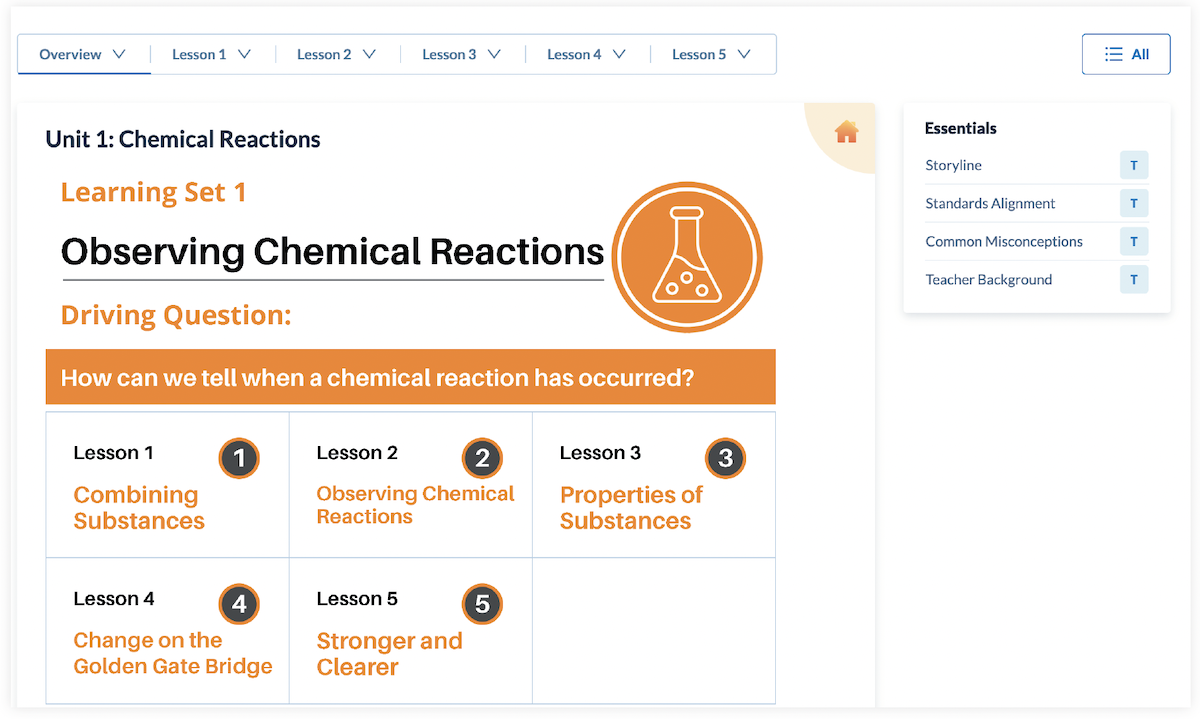Click the numbered circle on Lesson 3 card

click(x=725, y=458)
